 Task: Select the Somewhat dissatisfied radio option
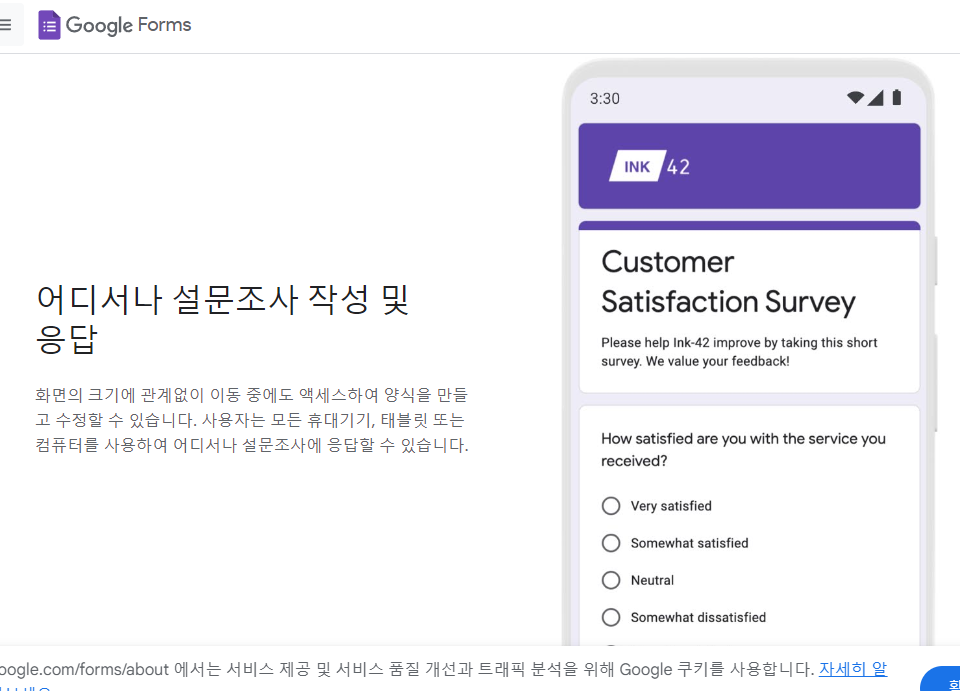tap(611, 617)
